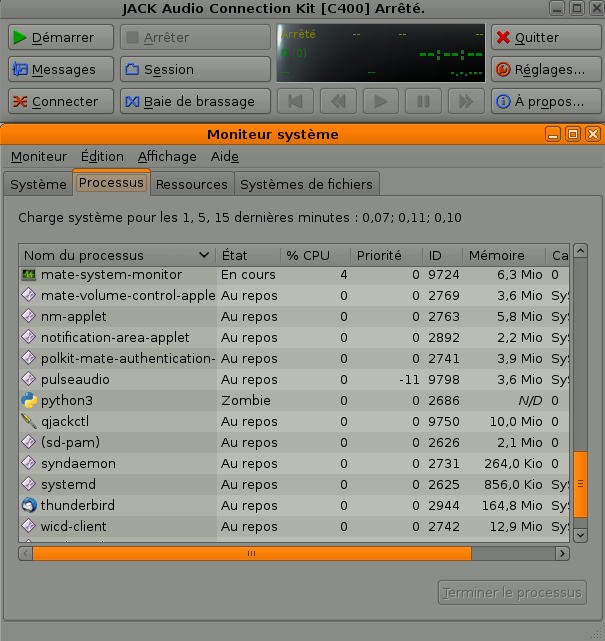Click transport rewind button
The height and width of the screenshot is (641, 605).
[338, 101]
